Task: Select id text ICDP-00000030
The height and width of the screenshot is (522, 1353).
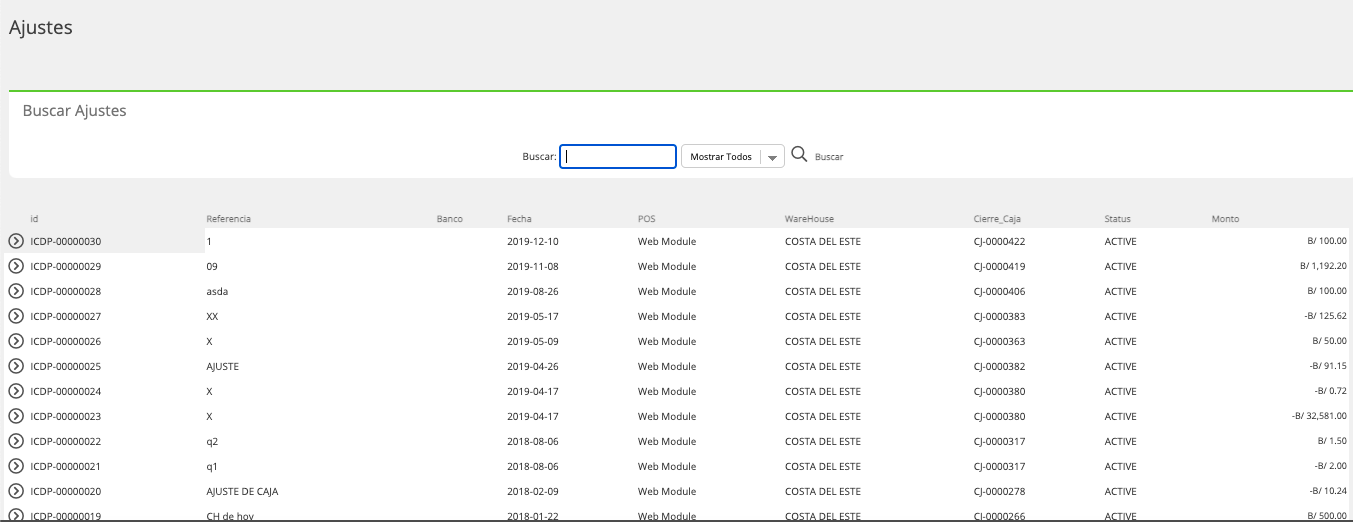Action: pos(66,241)
